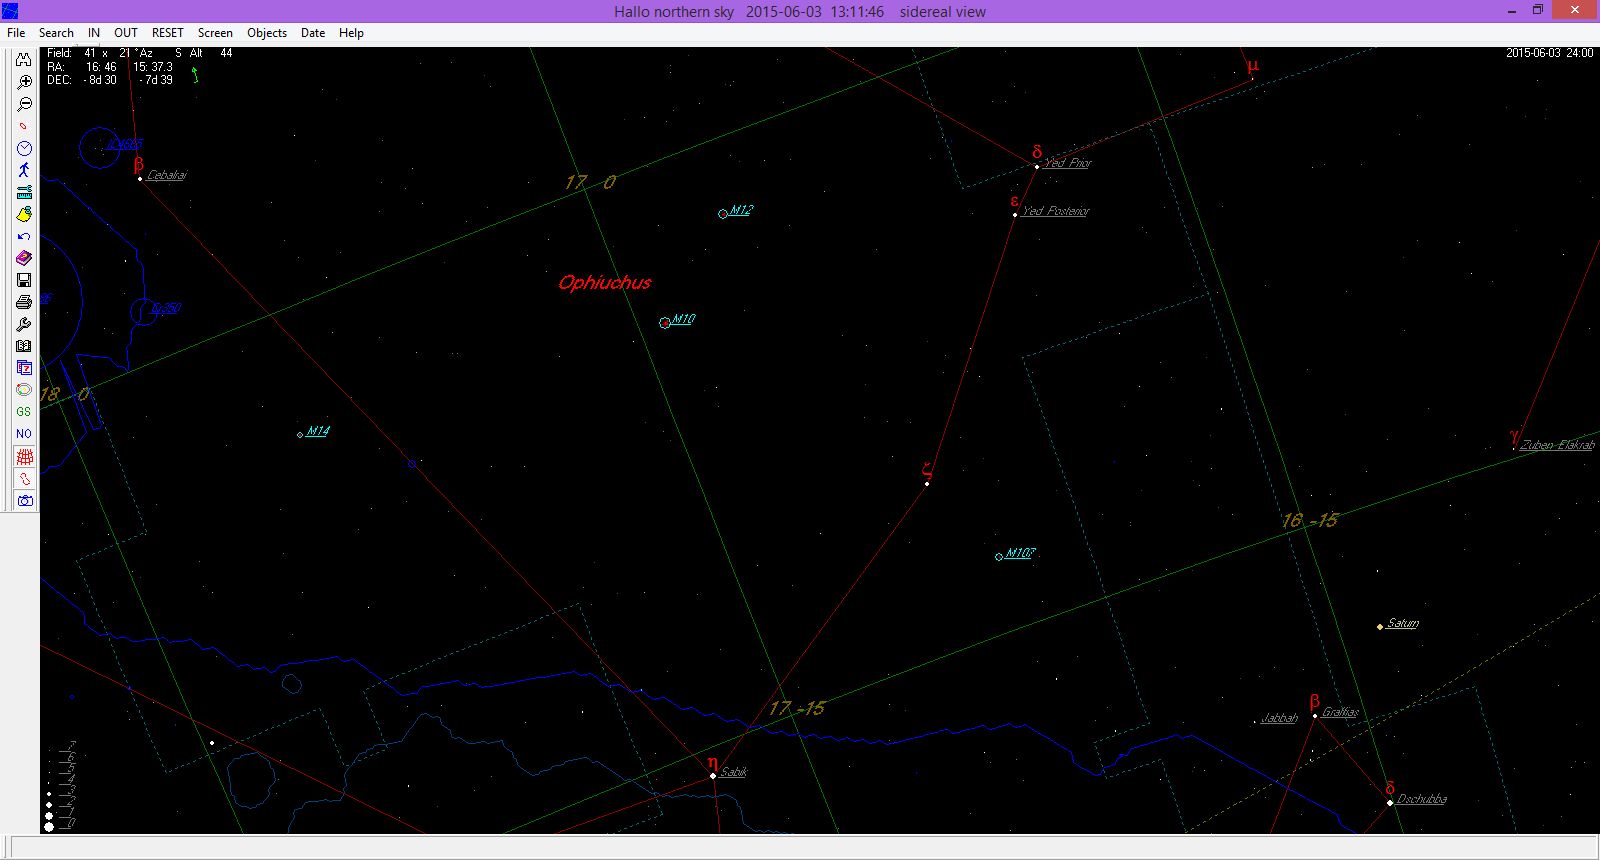The width and height of the screenshot is (1600, 860).
Task: Click the camera snapshot icon
Action: [x=24, y=500]
